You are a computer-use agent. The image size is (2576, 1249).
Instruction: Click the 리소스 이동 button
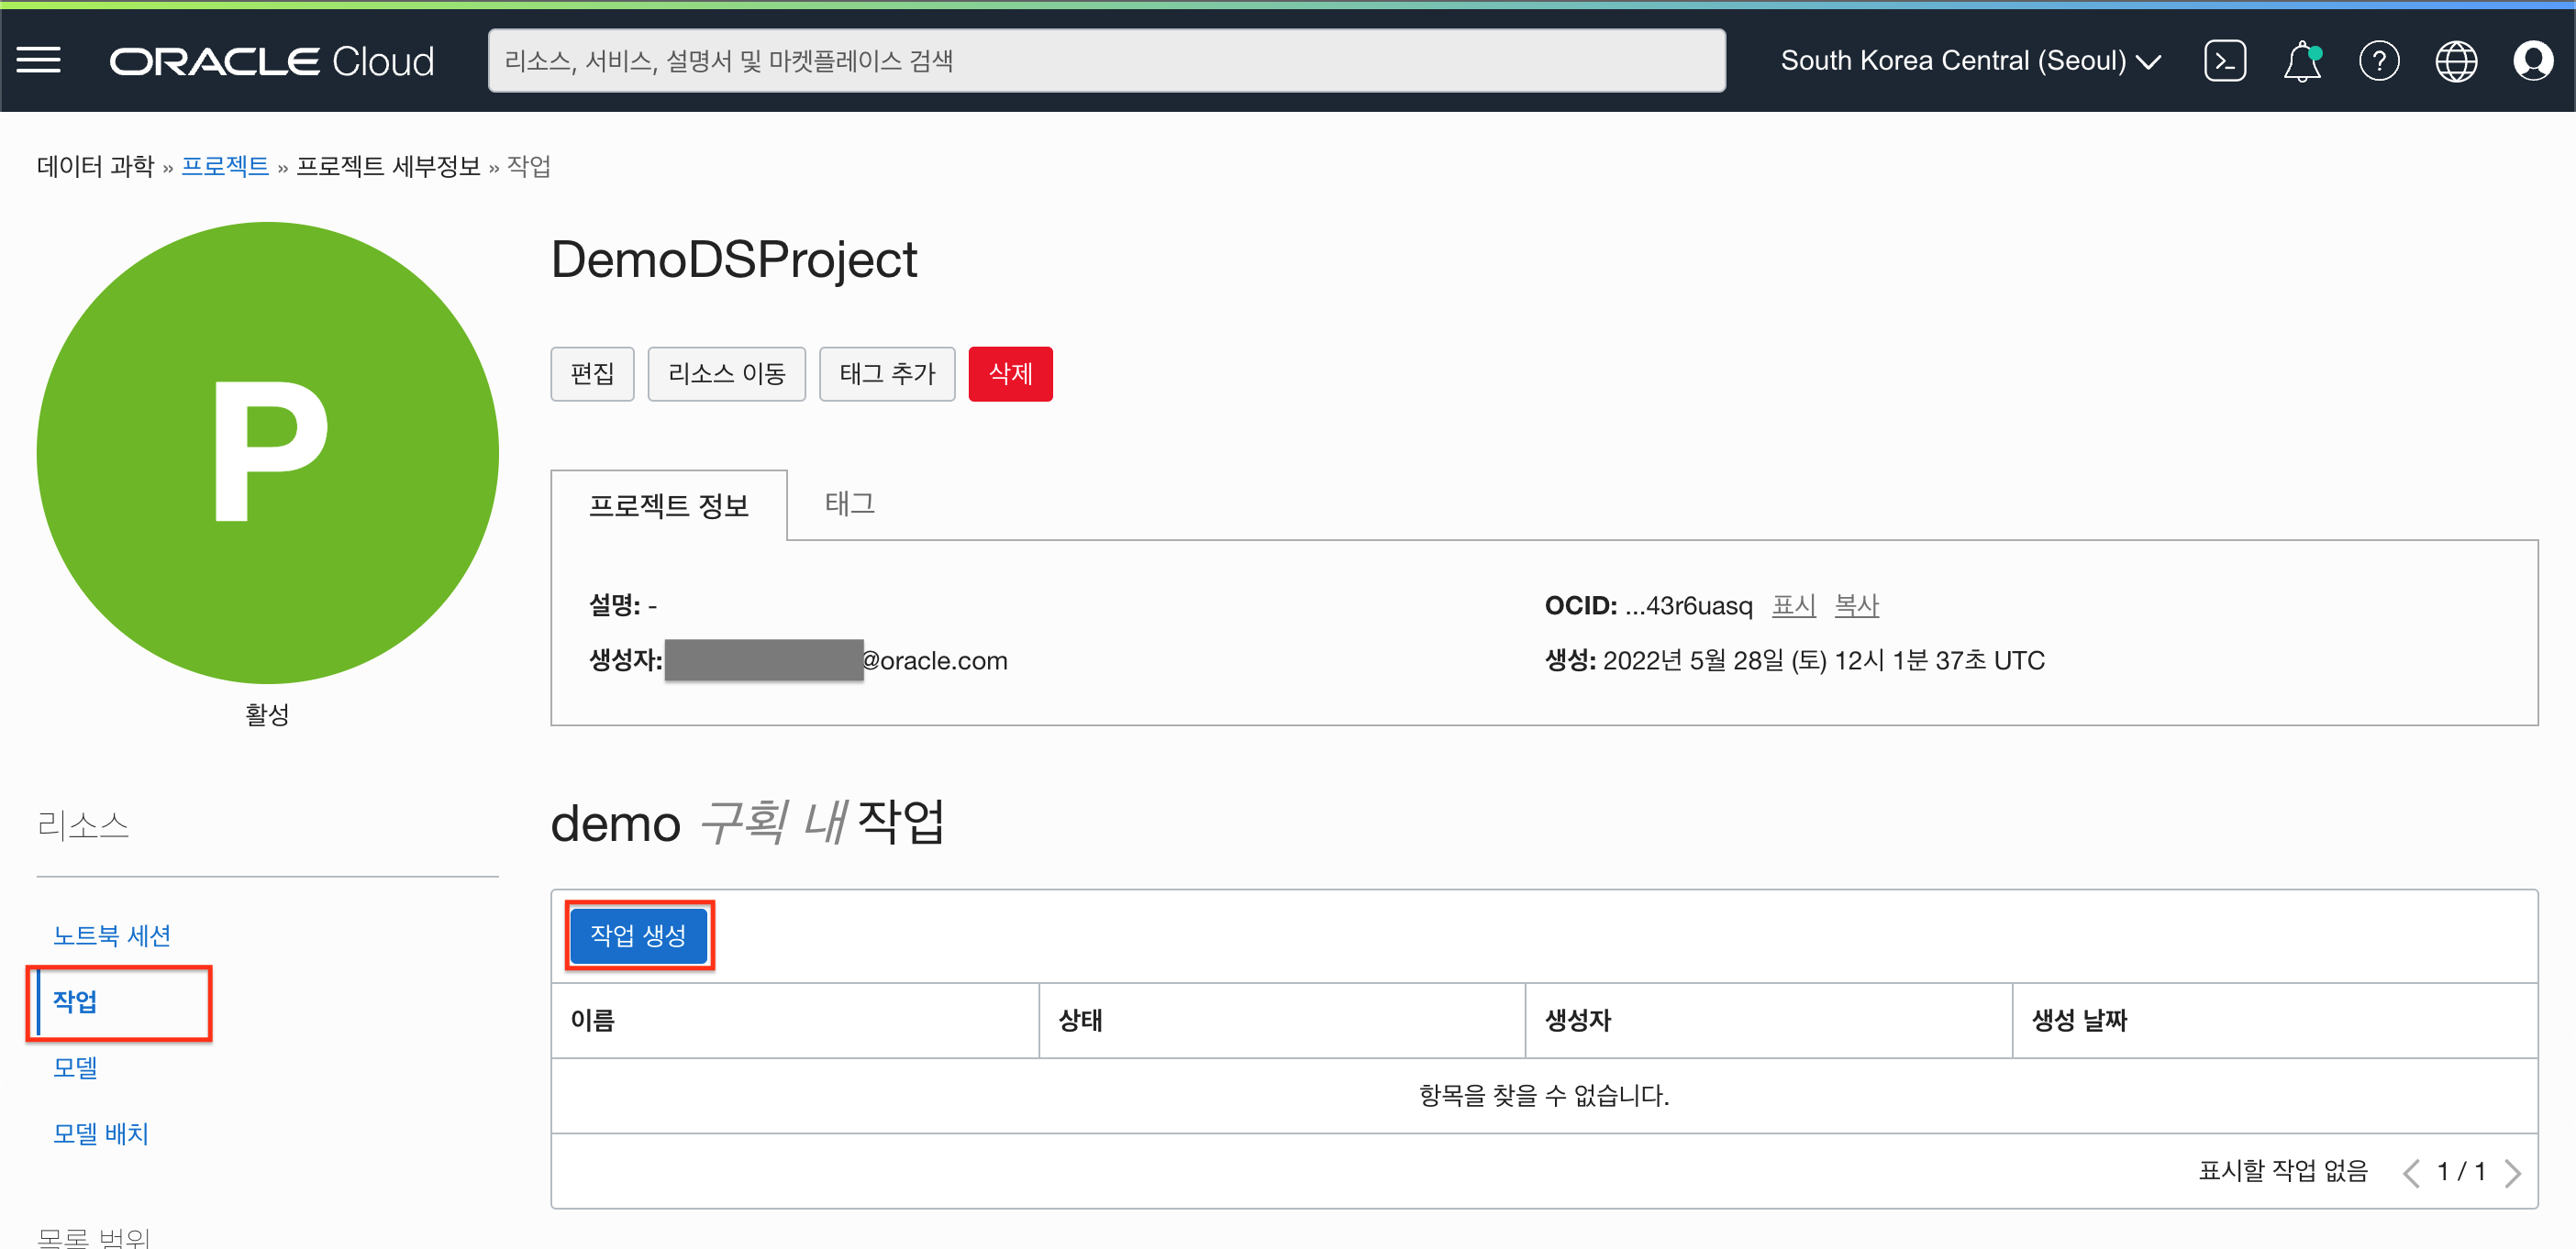pyautogui.click(x=727, y=374)
